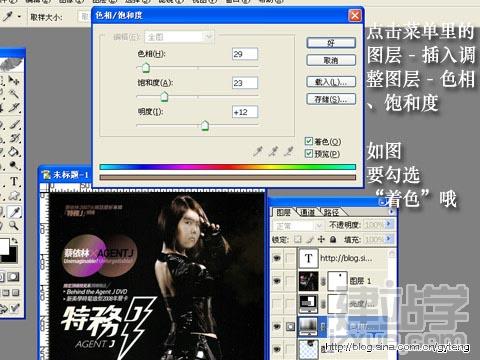Open the 编辑 edit range dropdown
Screen dimensions: 480x360
(179, 37)
